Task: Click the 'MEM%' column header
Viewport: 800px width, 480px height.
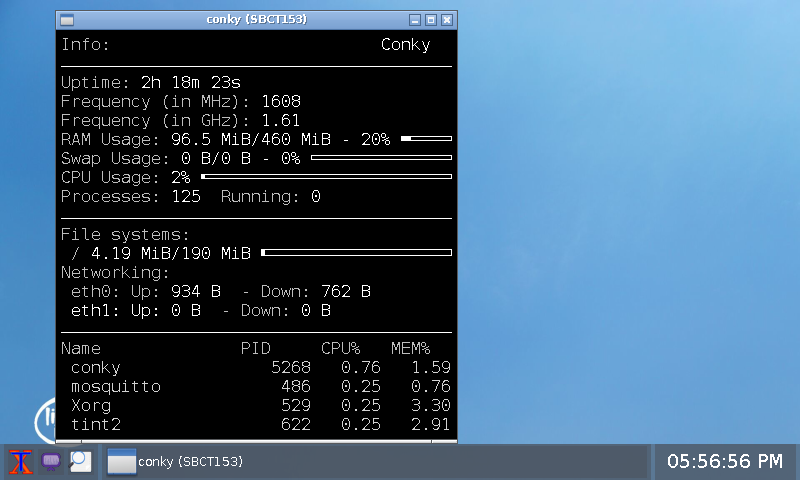Action: point(411,348)
